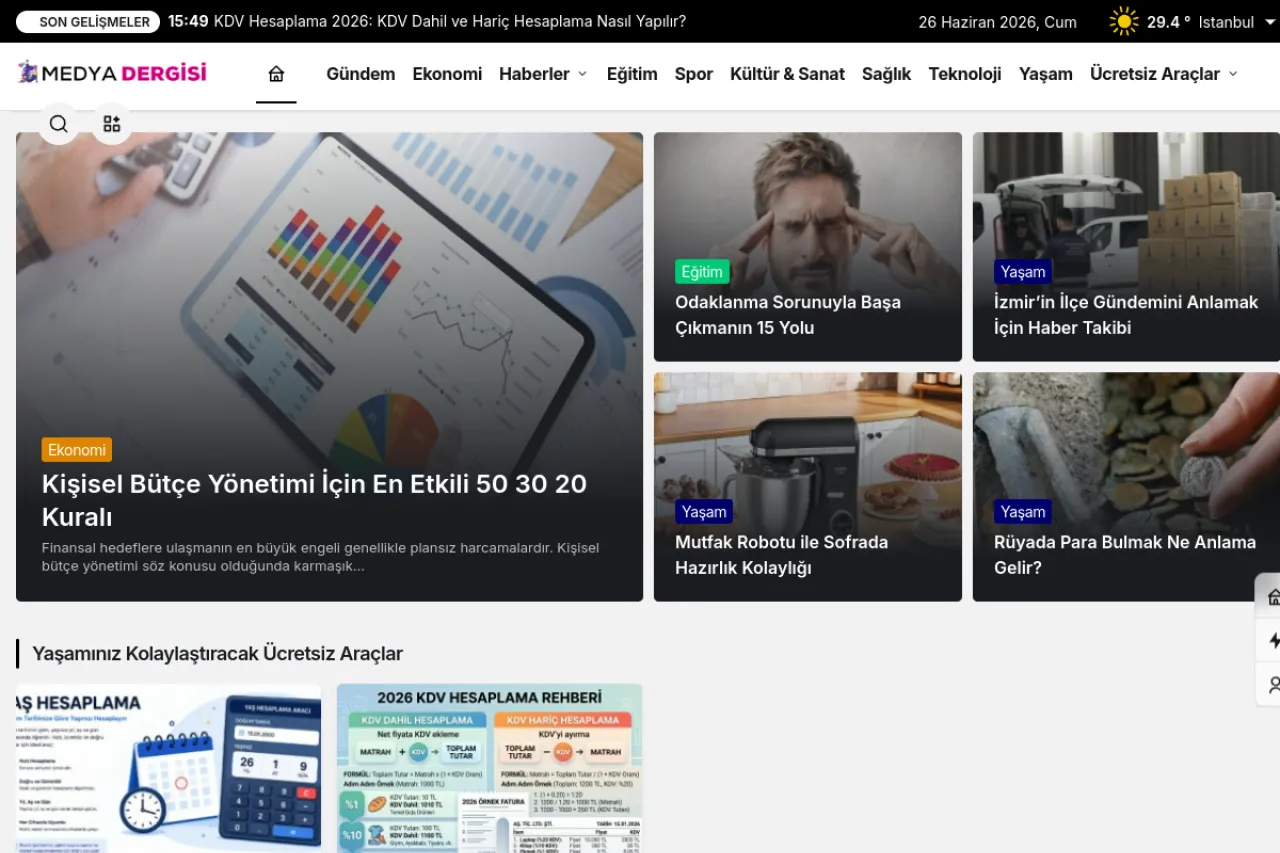Open the widgets grid icon beside search
Screen dimensions: 1280x853
(112, 124)
